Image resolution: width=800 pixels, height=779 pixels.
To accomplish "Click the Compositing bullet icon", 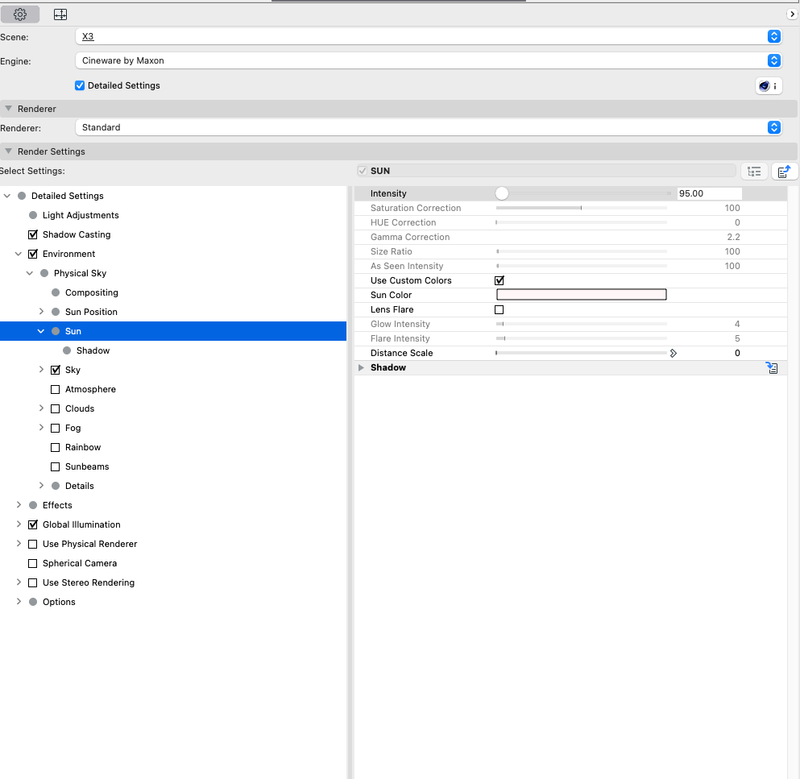I will point(56,292).
